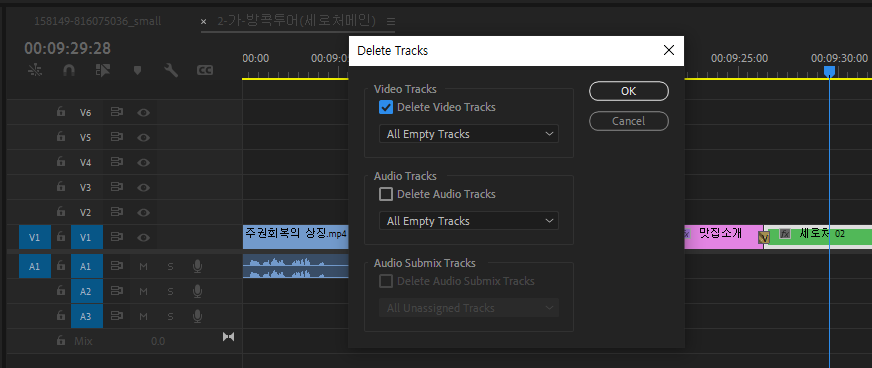The height and width of the screenshot is (368, 872).
Task: Toggle sync lock on A1
Action: [x=116, y=266]
